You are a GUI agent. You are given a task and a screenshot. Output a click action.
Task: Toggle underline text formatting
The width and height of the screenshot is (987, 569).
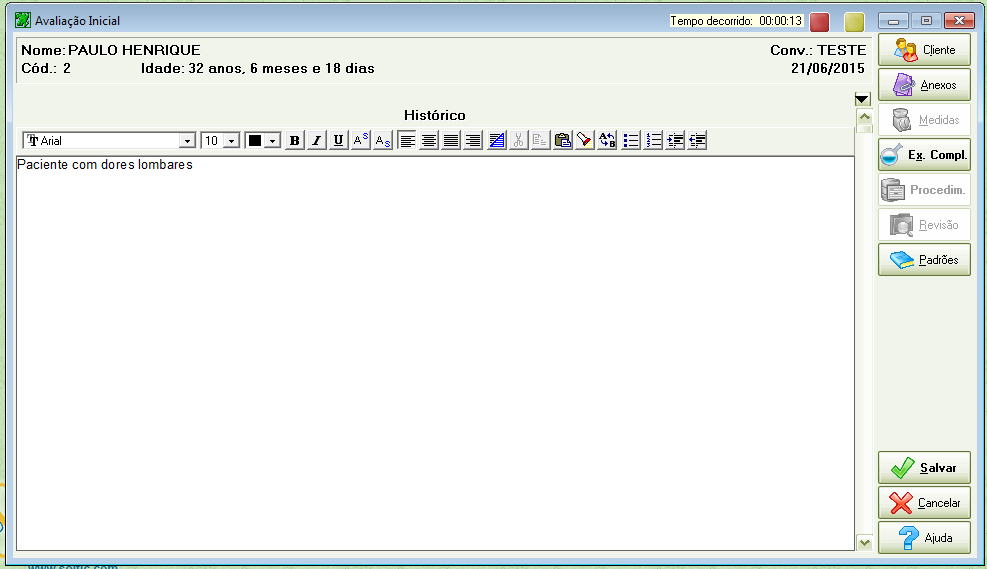(339, 141)
